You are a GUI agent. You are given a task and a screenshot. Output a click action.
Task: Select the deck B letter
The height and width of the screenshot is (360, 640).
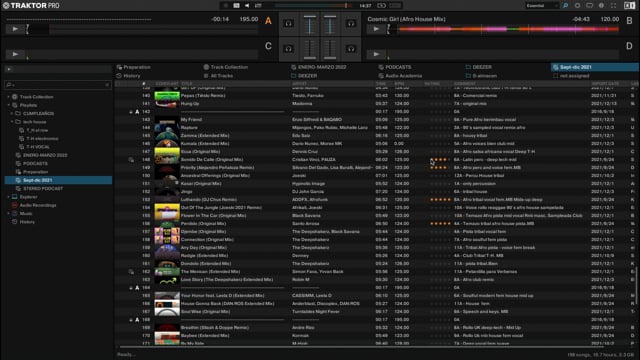(629, 20)
